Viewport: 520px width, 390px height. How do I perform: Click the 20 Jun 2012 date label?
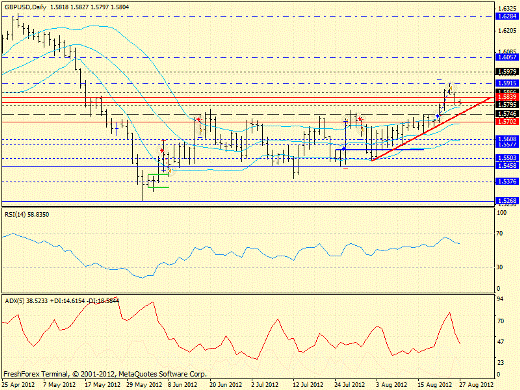point(226,384)
